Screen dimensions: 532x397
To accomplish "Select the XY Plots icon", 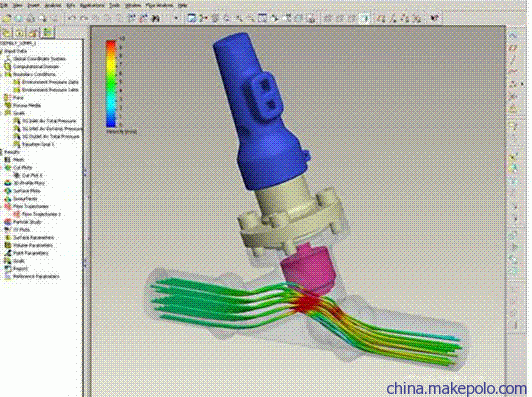I will click(x=8, y=230).
